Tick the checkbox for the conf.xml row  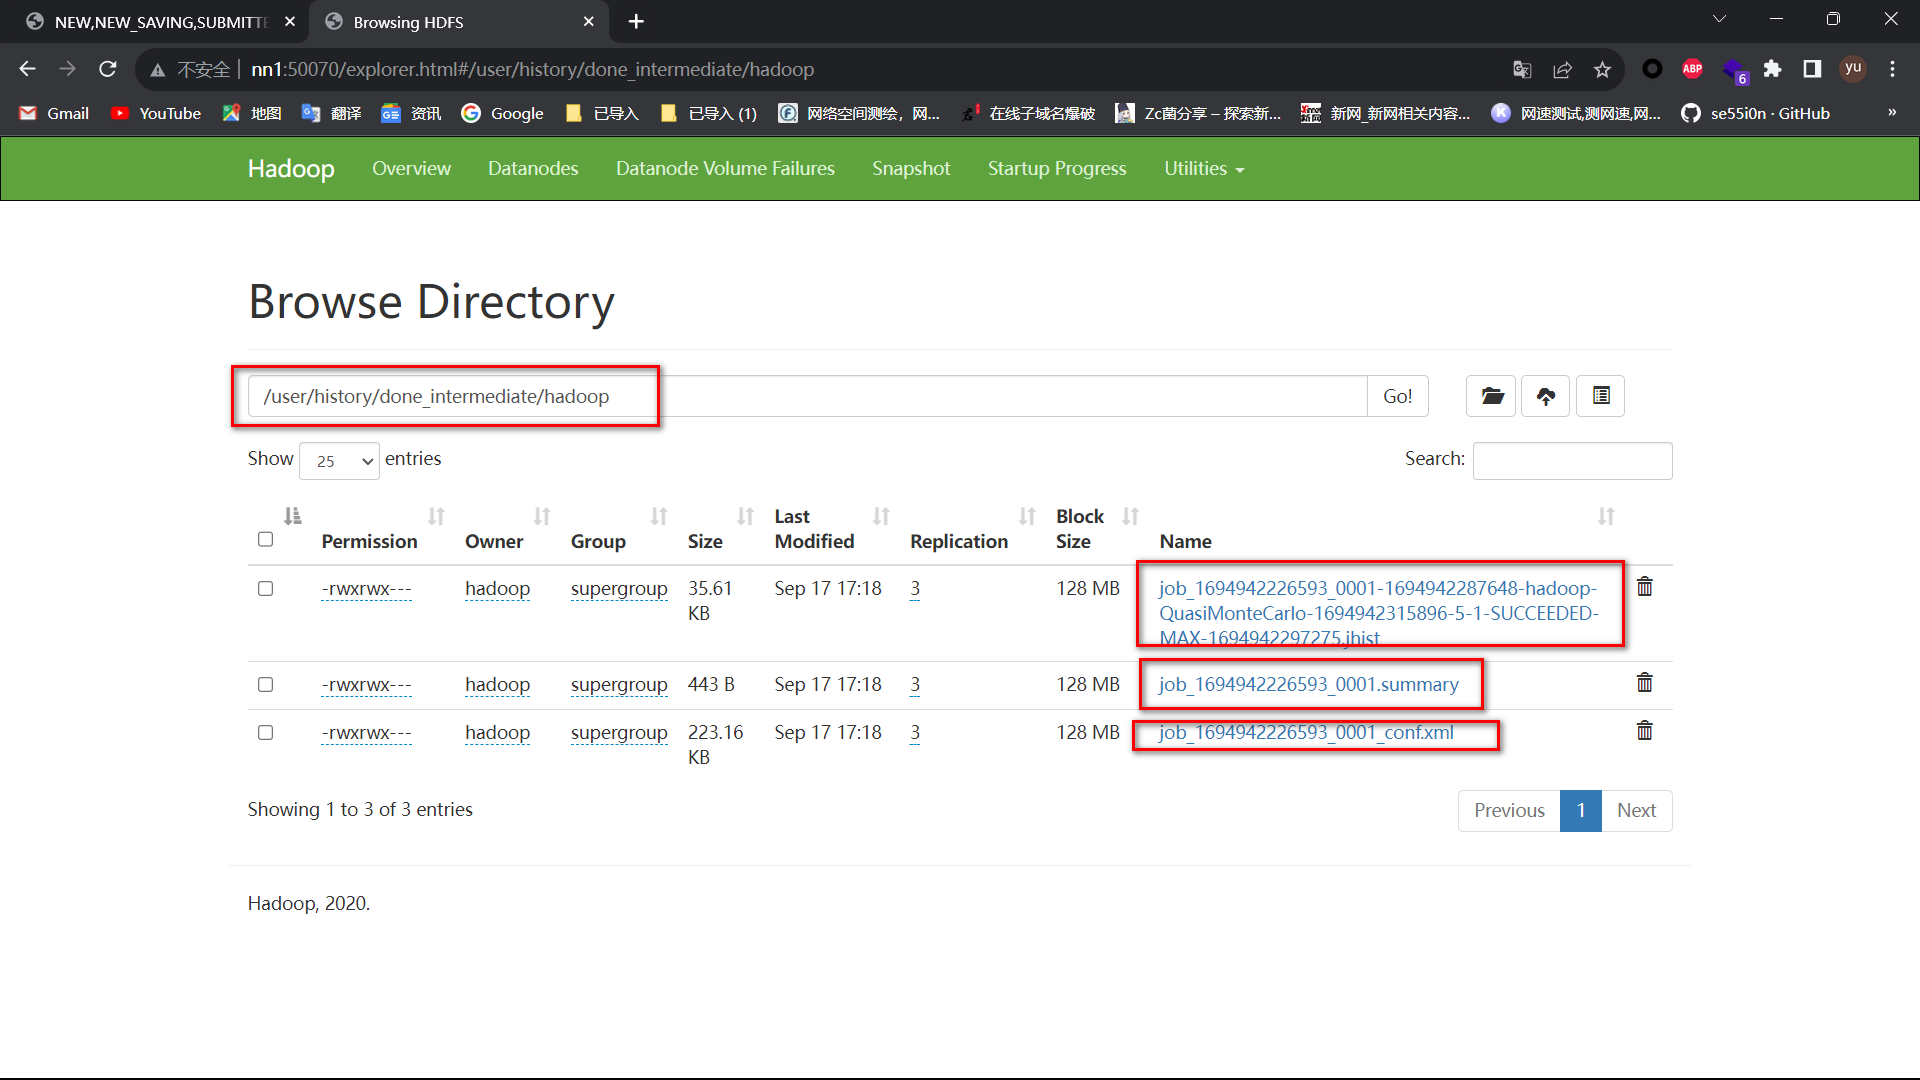coord(265,733)
